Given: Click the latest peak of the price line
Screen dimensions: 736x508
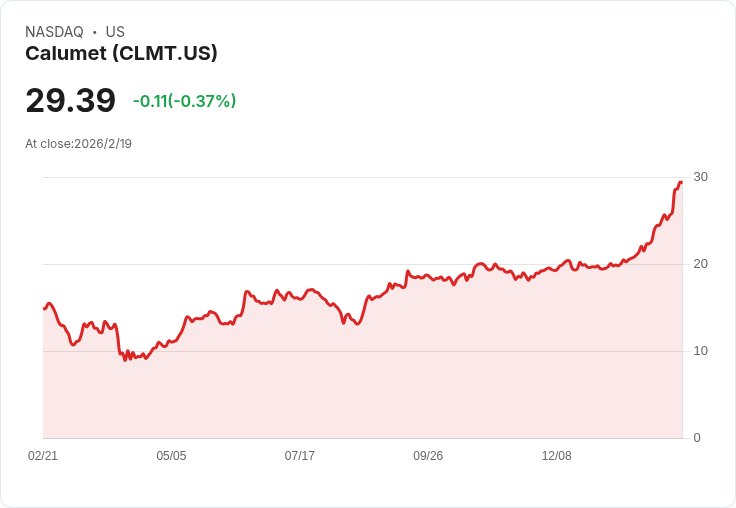Looking at the screenshot, I should (x=680, y=183).
